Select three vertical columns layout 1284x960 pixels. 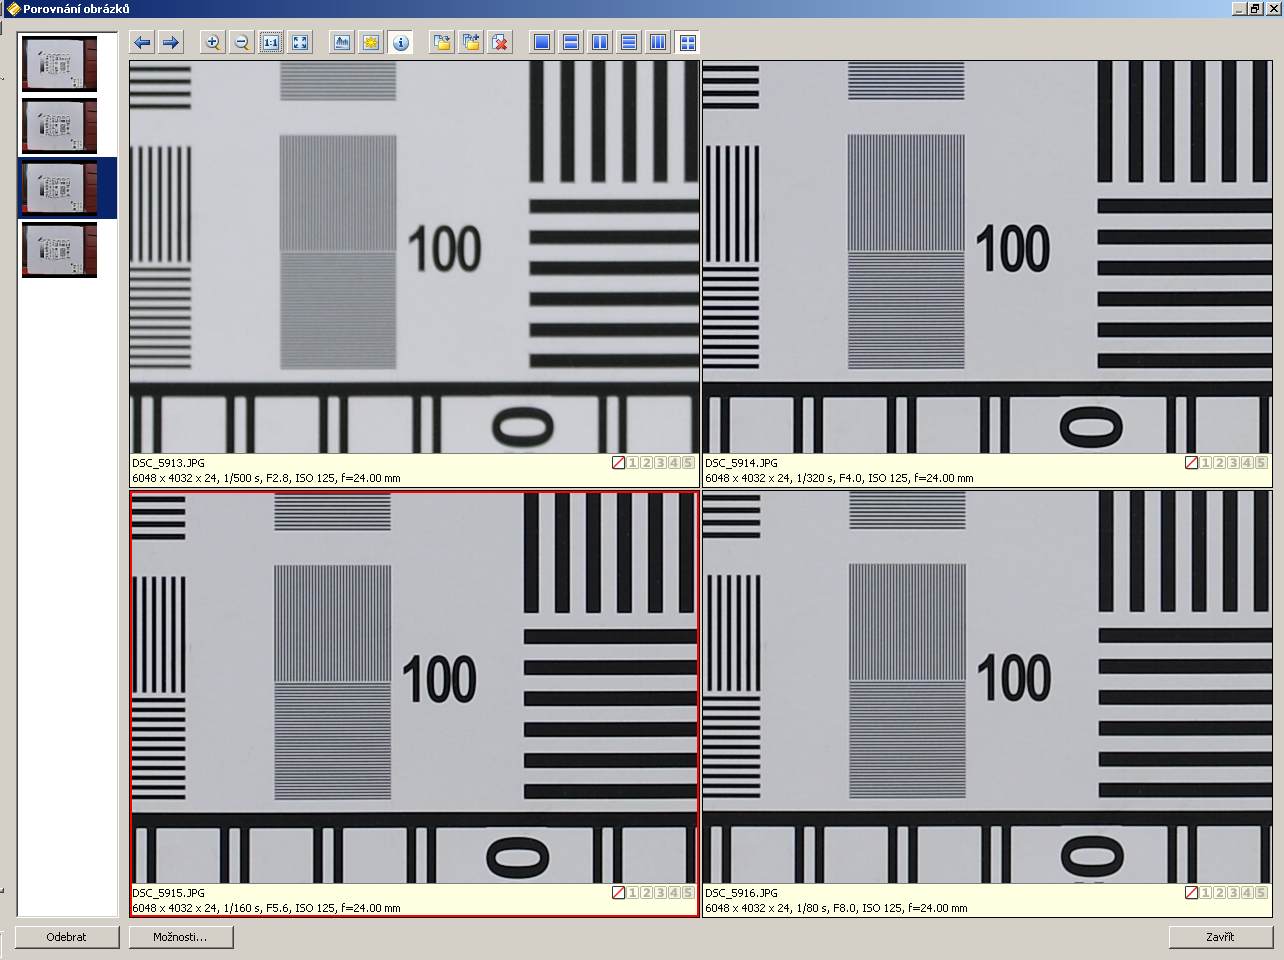point(658,42)
